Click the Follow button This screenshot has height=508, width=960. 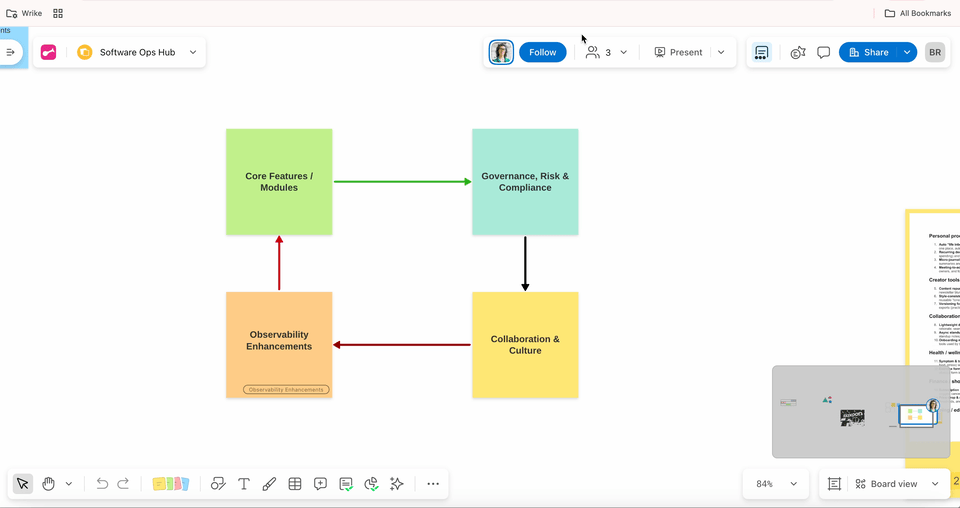click(x=542, y=52)
